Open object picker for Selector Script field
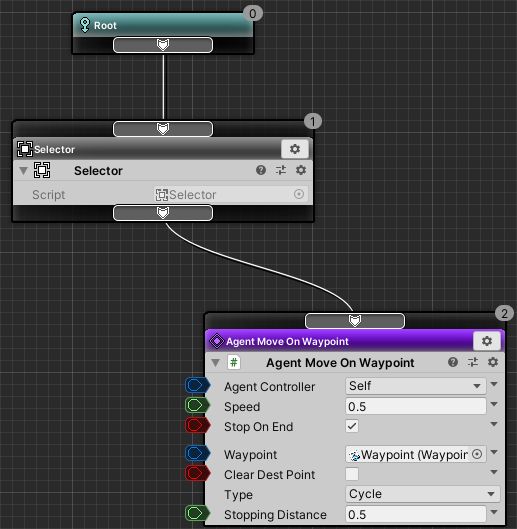 (299, 194)
